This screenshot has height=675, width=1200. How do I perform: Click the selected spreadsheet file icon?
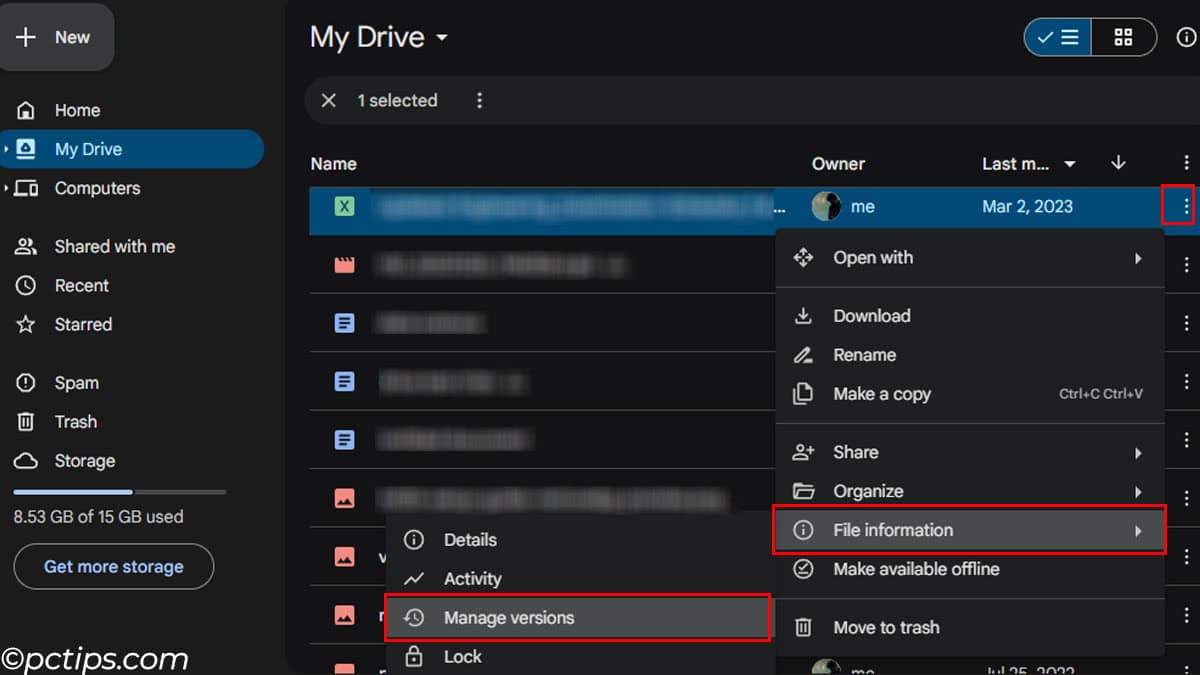pyautogui.click(x=344, y=207)
